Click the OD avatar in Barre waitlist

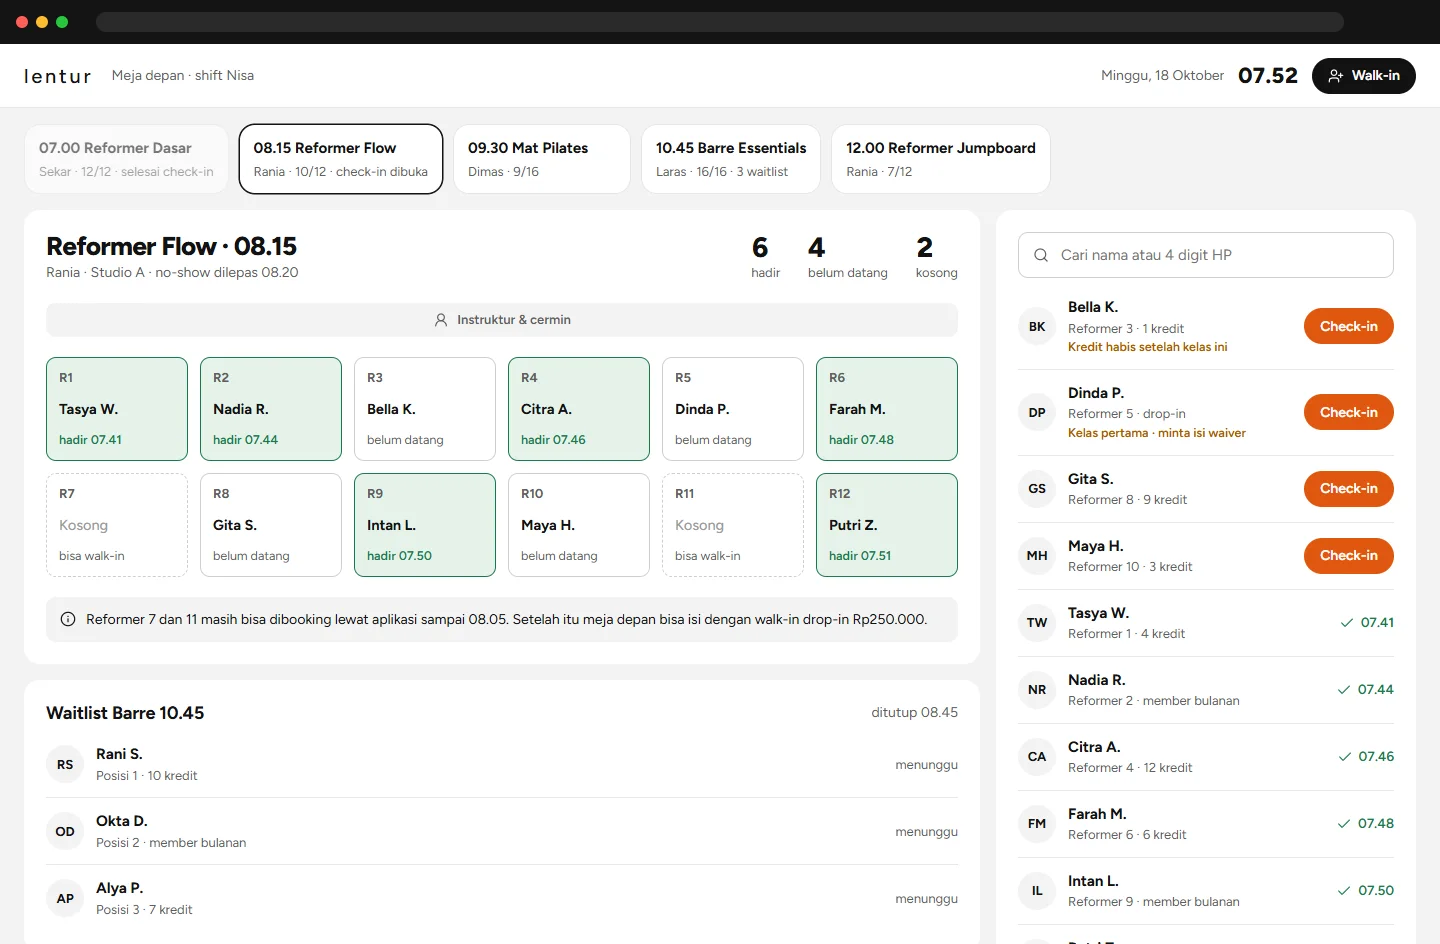pos(65,832)
